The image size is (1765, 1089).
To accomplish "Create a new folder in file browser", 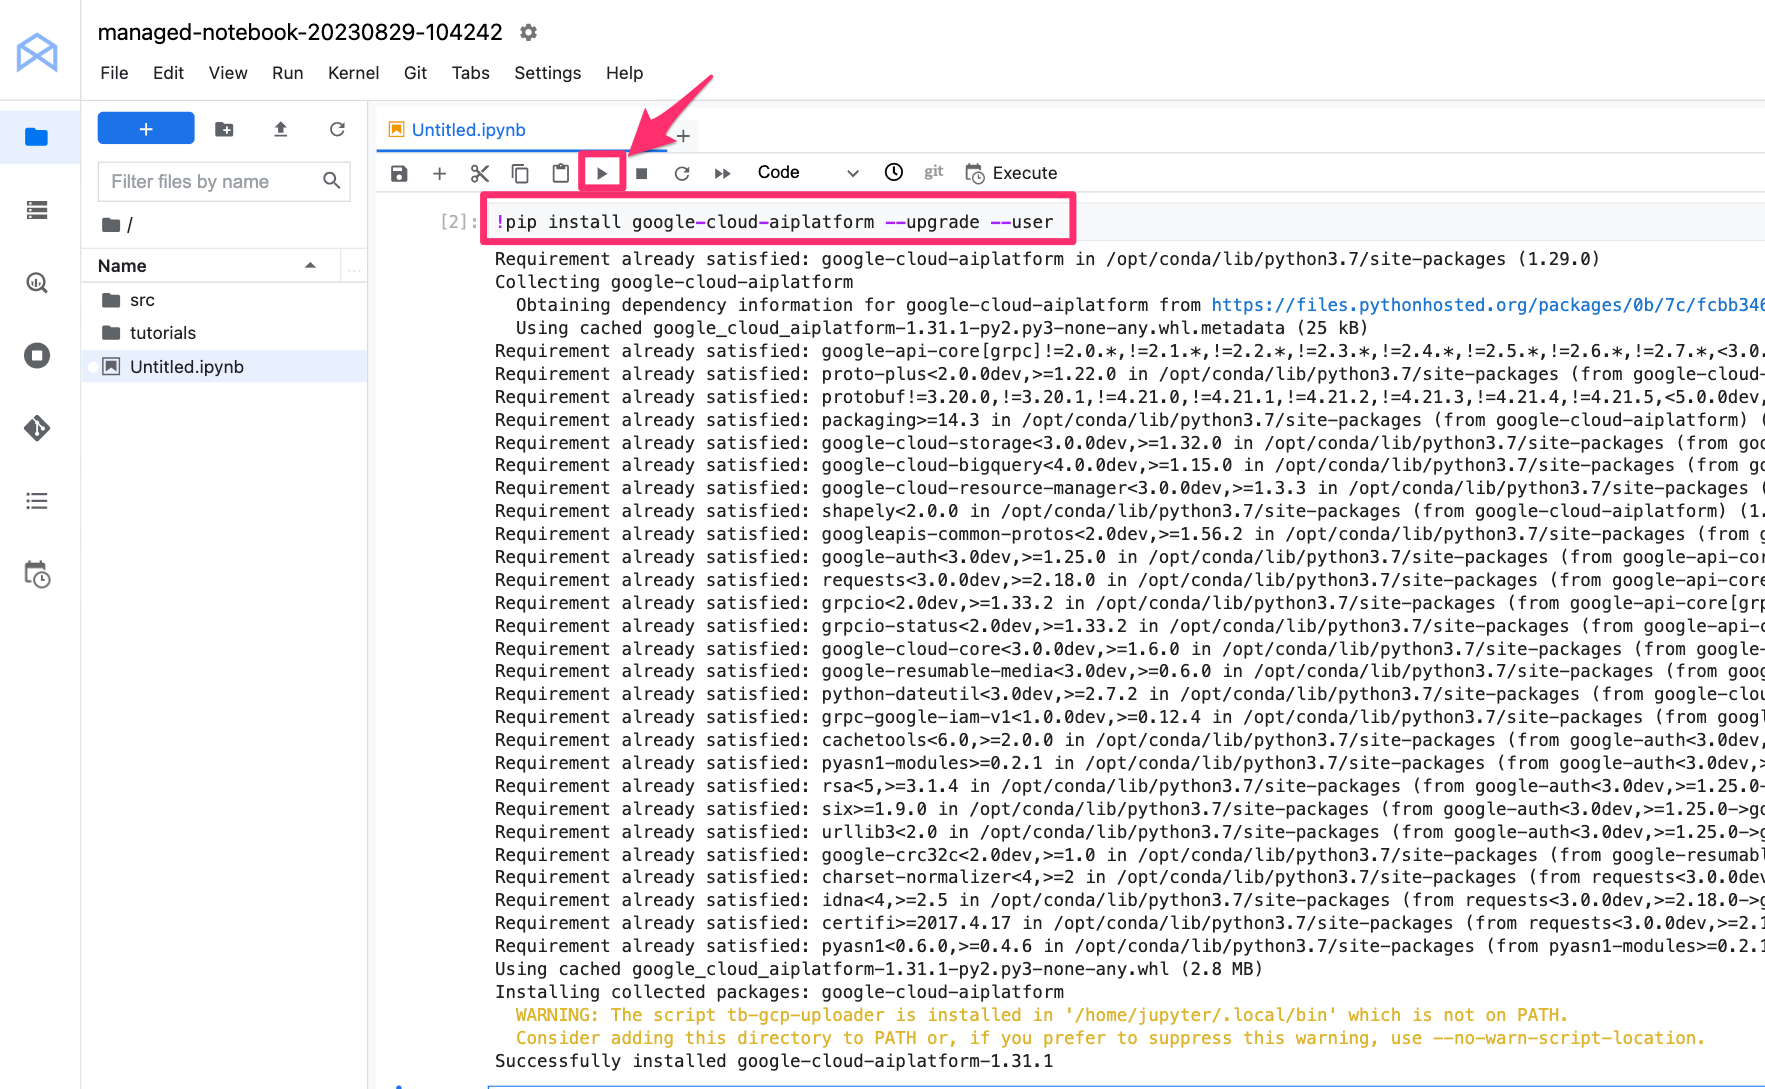I will click(x=224, y=129).
